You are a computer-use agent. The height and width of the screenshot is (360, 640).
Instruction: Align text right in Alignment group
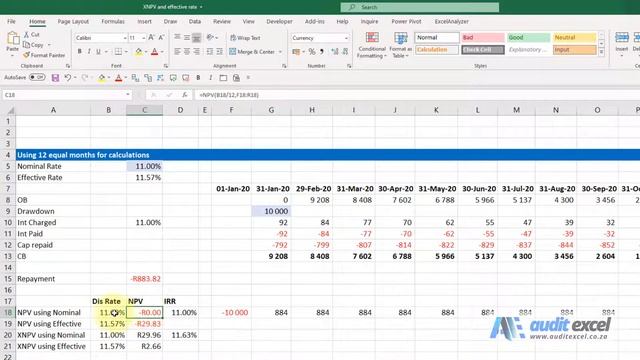coord(196,51)
